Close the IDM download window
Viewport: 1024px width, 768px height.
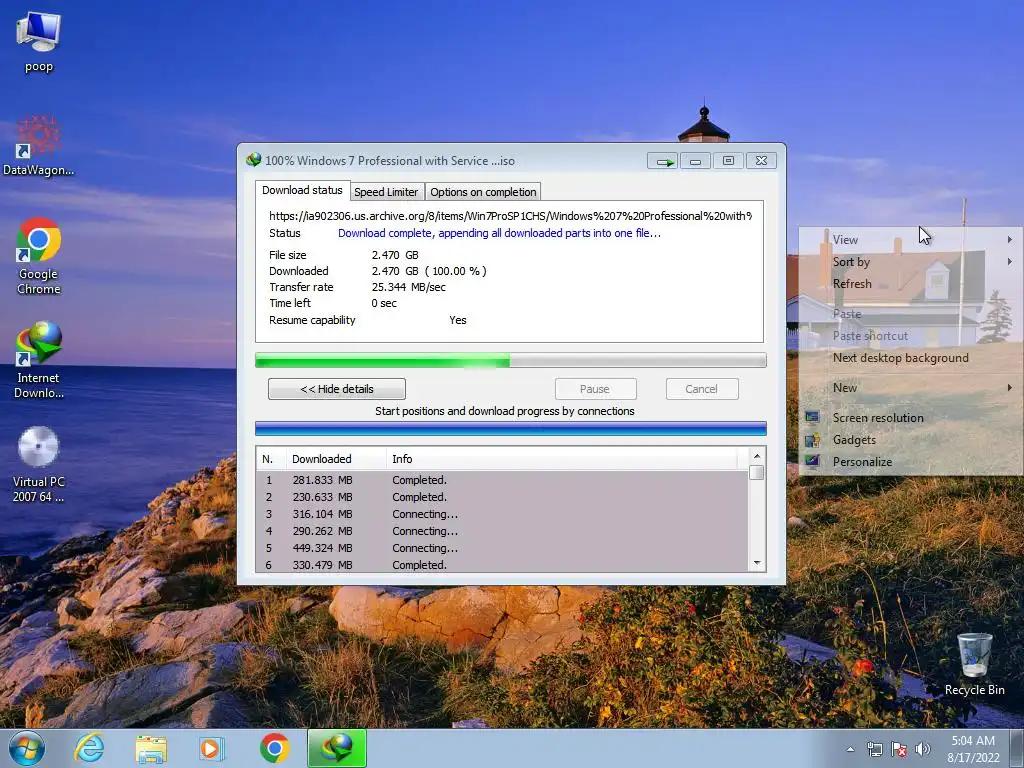761,161
